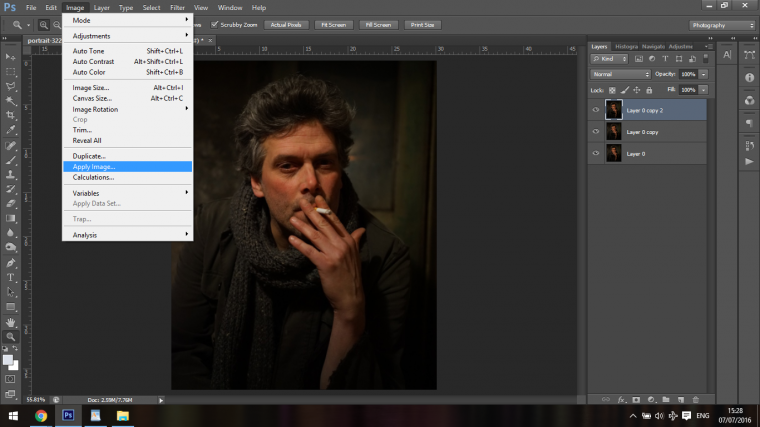Click the Actual Pixels button

286,25
